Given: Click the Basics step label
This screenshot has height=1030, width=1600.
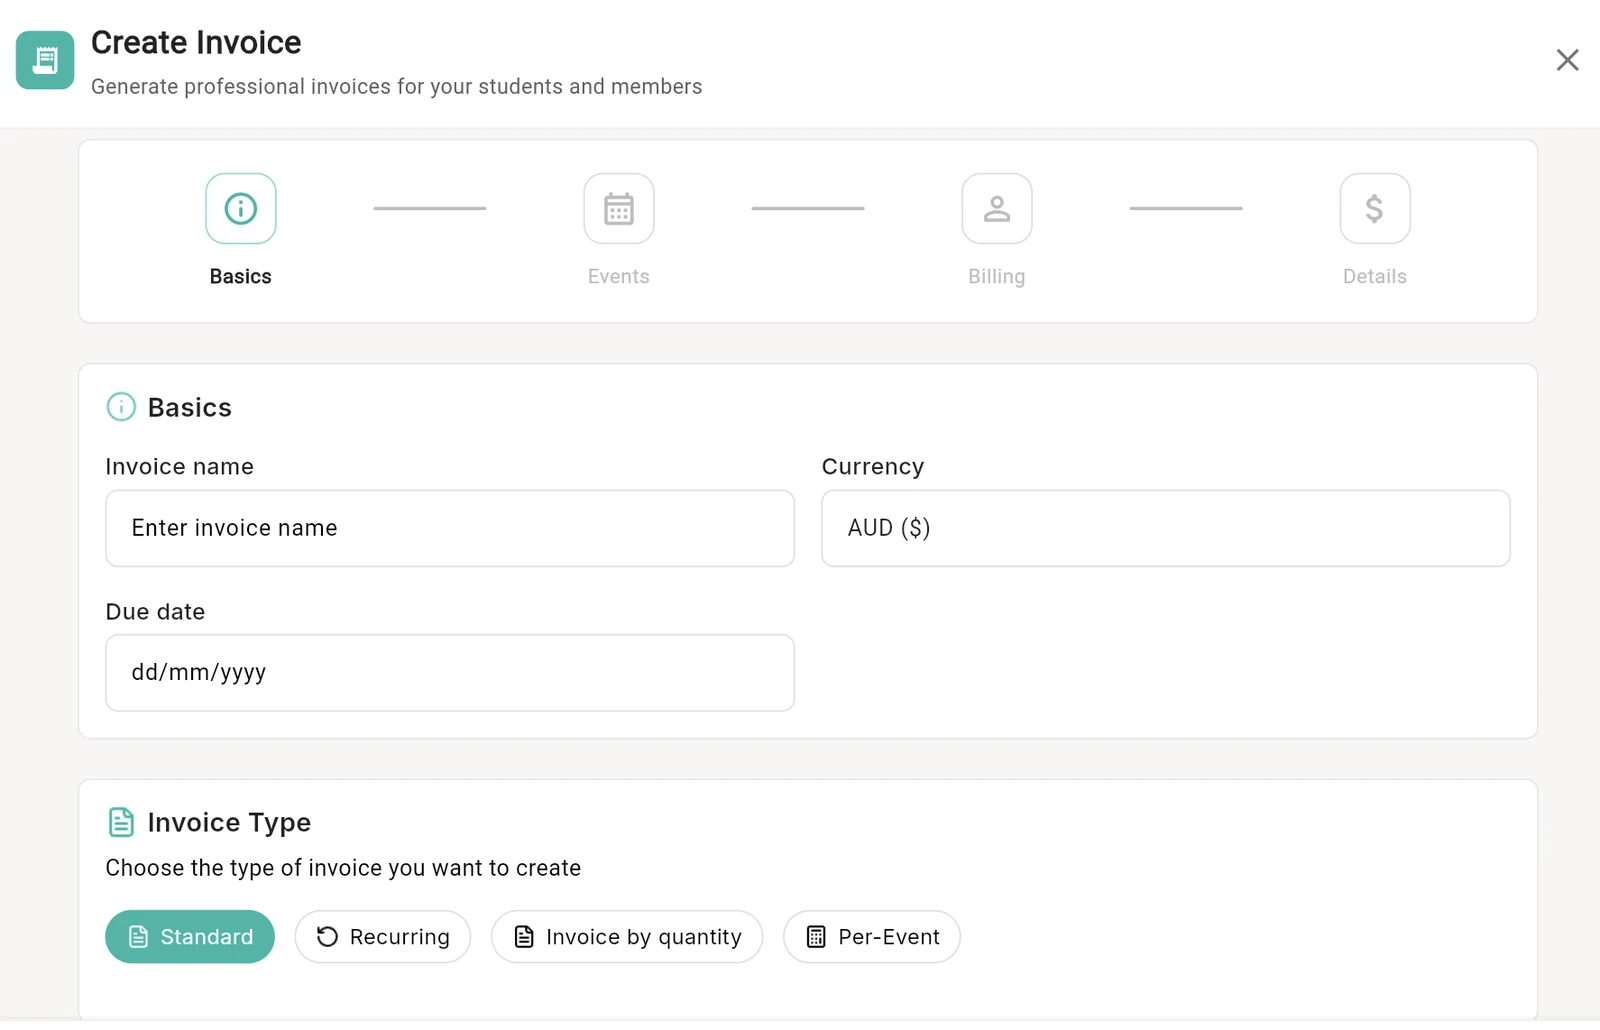Looking at the screenshot, I should point(241,277).
